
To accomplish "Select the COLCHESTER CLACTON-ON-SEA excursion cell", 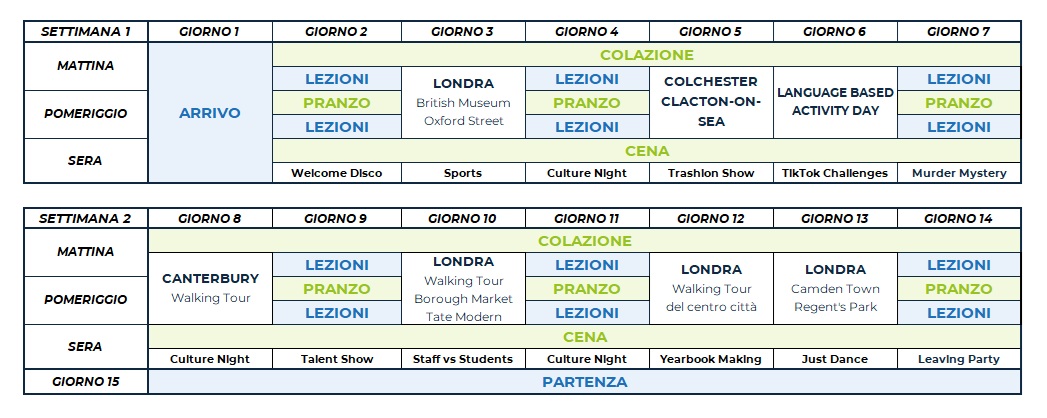I will pyautogui.click(x=710, y=102).
